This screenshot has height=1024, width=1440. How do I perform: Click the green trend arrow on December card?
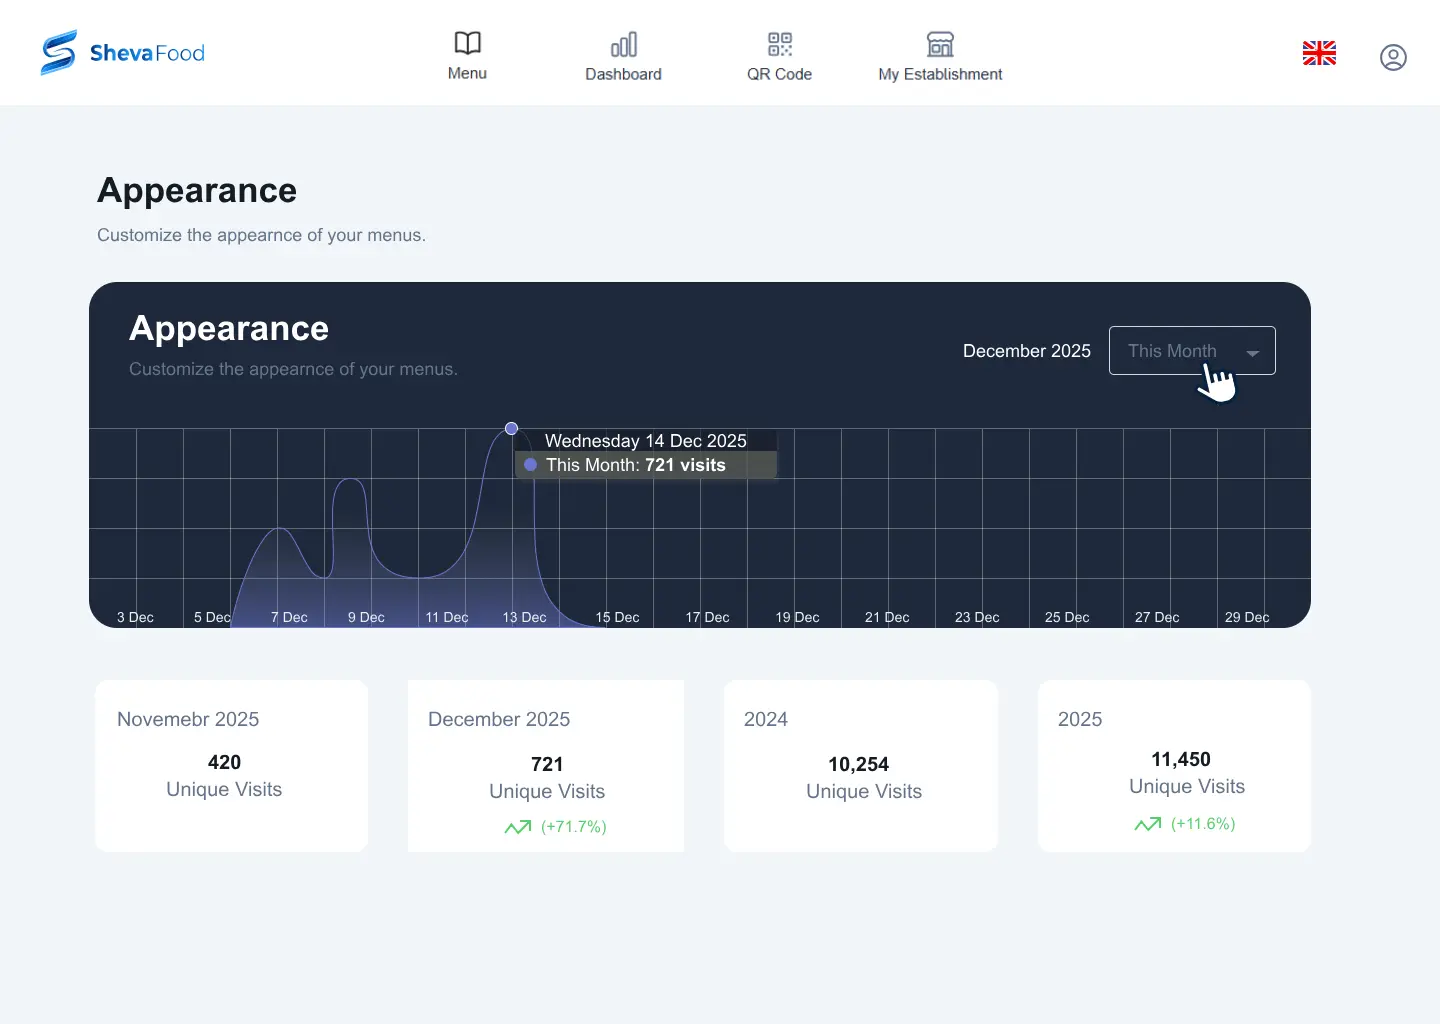pos(518,827)
